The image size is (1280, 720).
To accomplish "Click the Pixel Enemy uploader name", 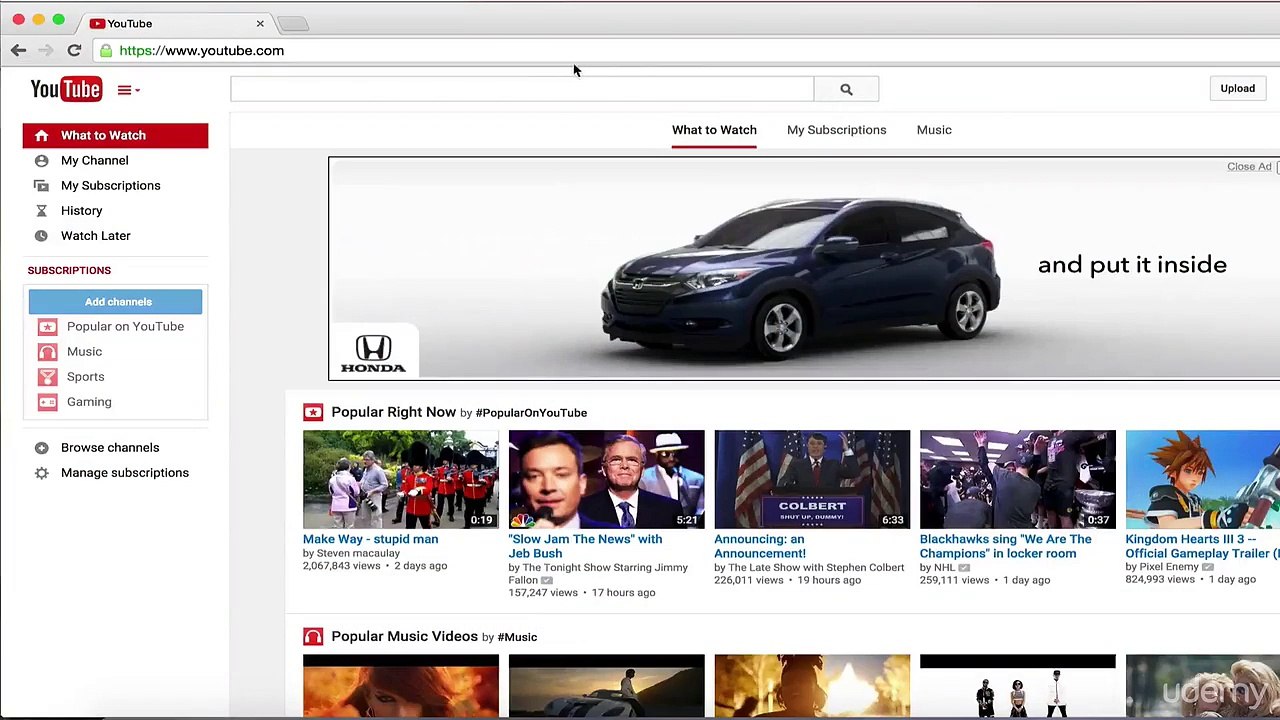I will pos(1168,567).
